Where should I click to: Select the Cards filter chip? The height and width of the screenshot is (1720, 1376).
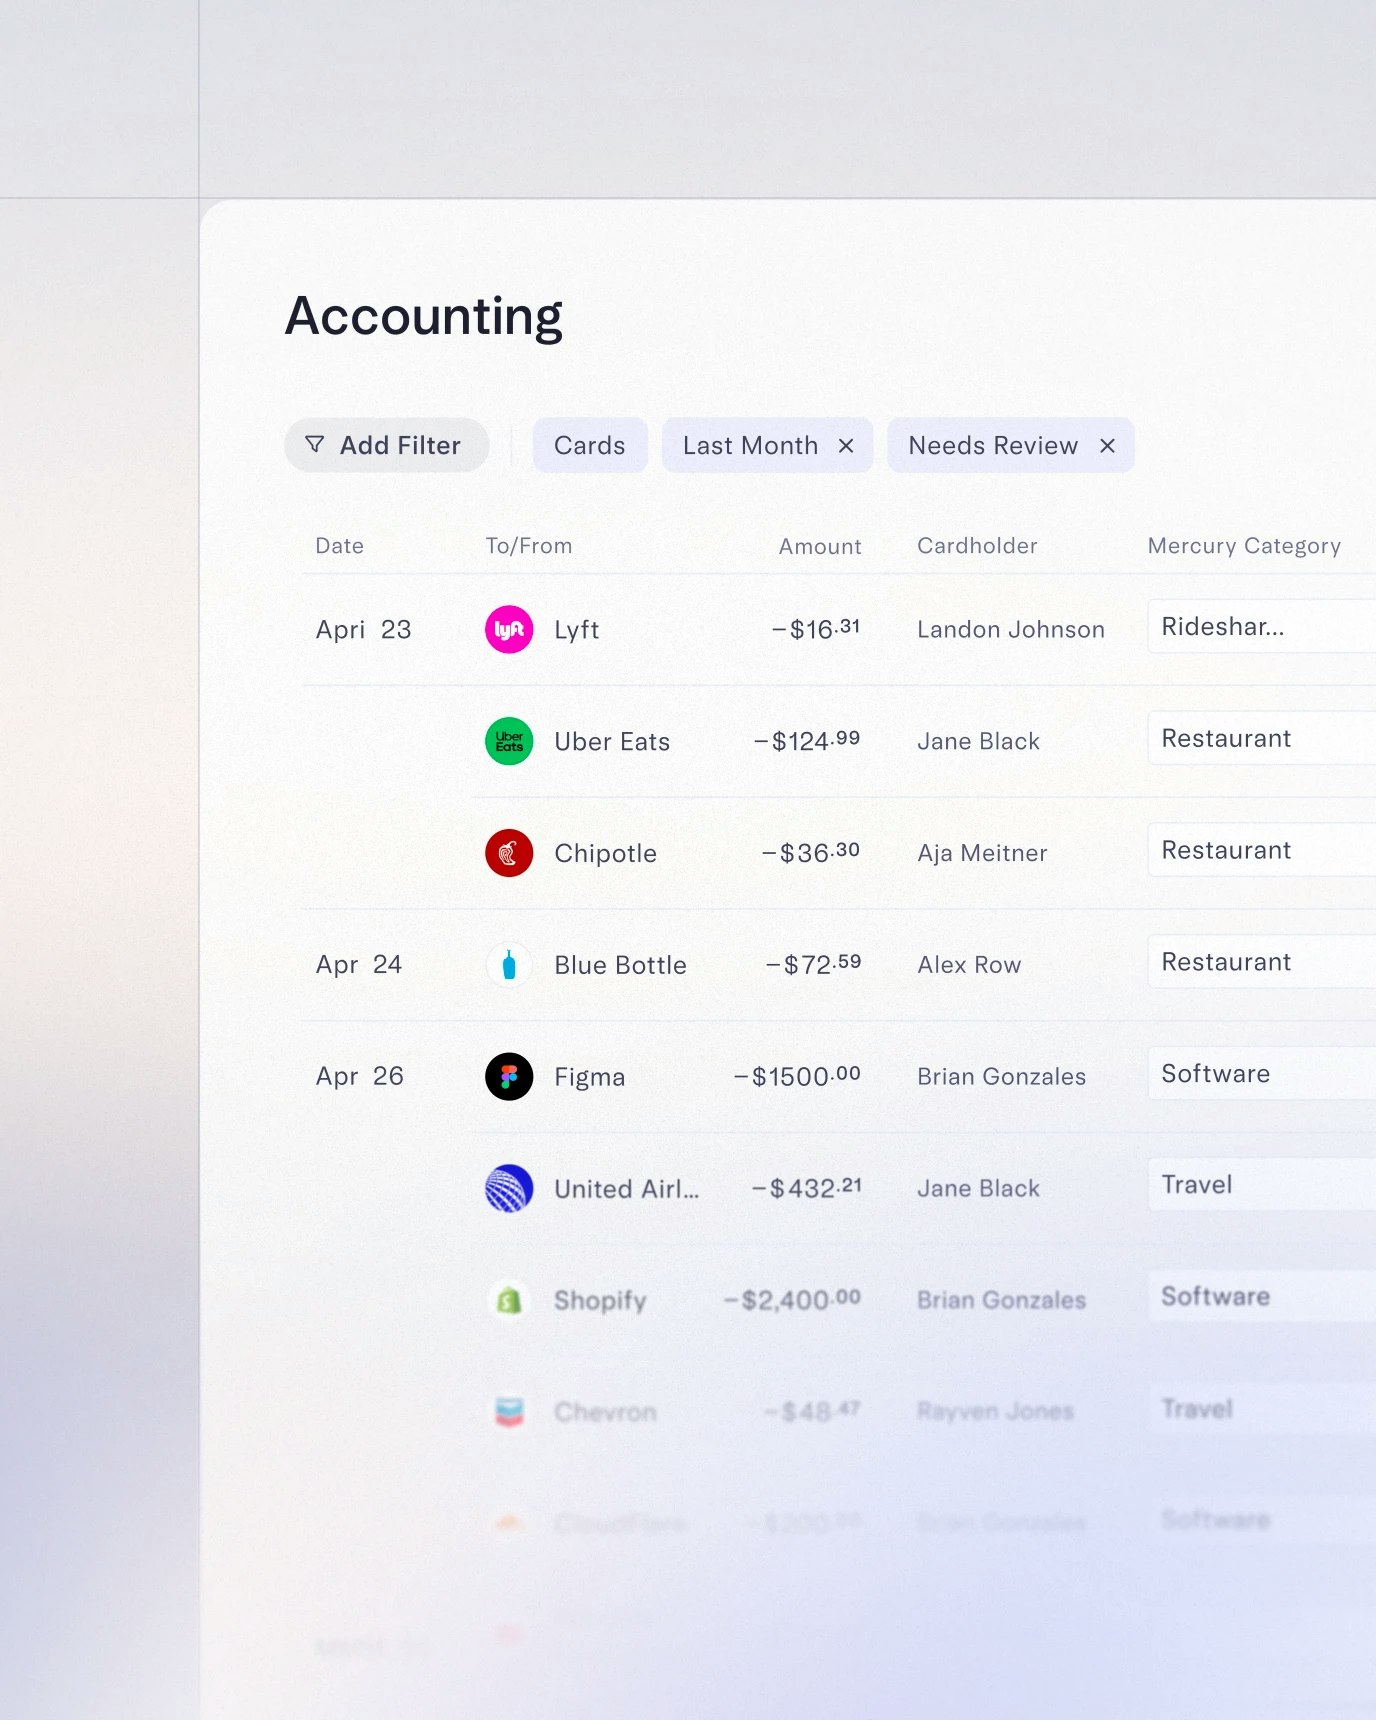(x=590, y=445)
